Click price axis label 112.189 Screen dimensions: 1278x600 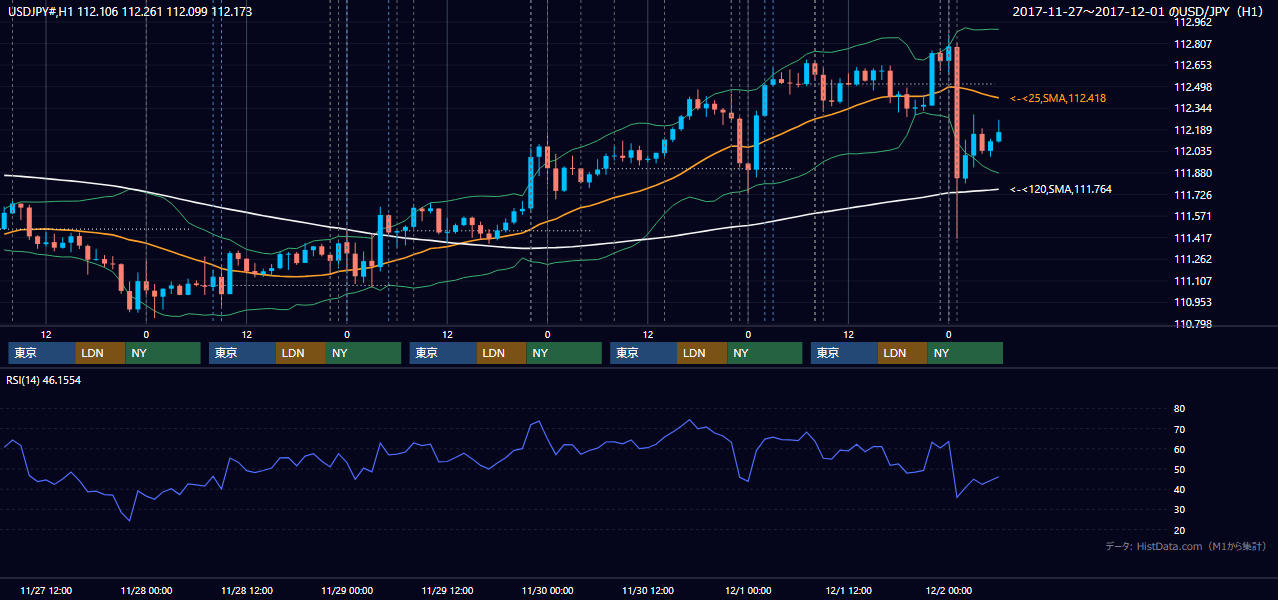(1192, 130)
